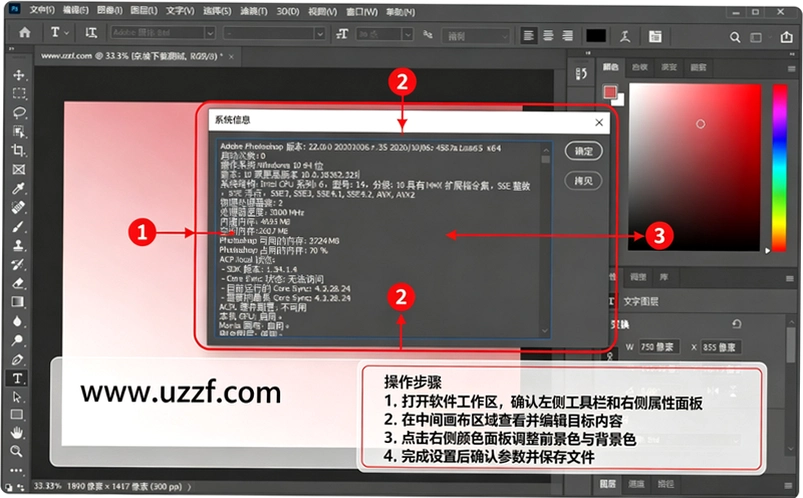Select the Path Selection tool
803x498 pixels.
17,397
